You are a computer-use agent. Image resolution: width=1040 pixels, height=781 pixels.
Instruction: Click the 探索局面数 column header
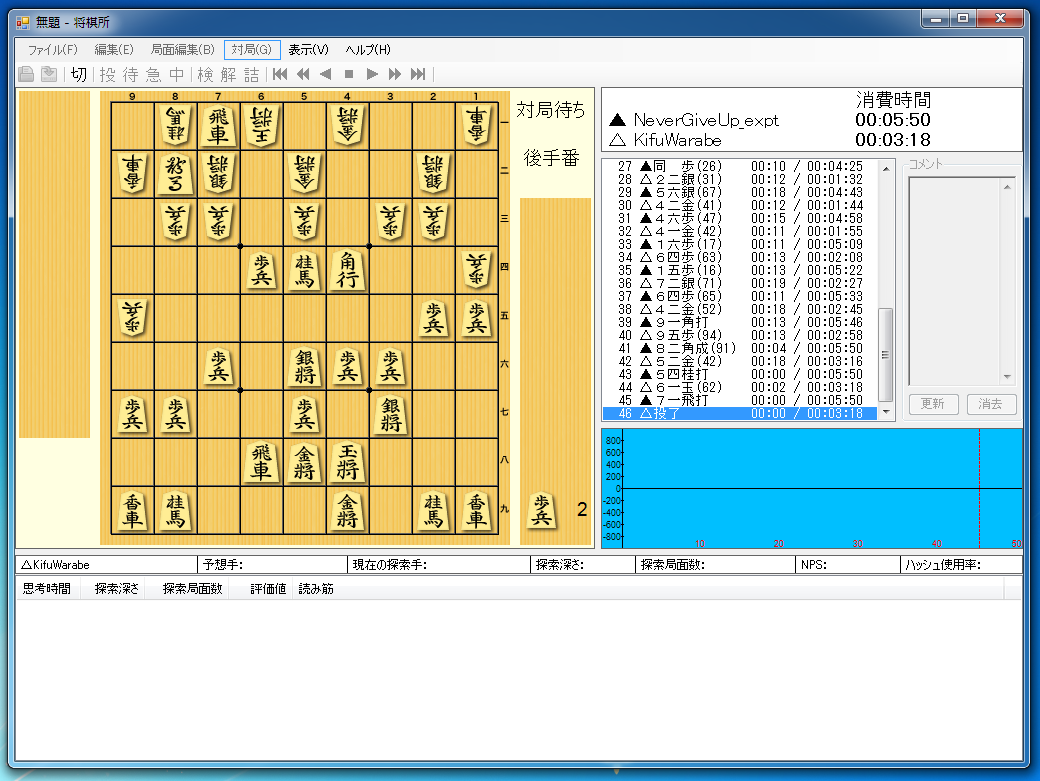192,589
